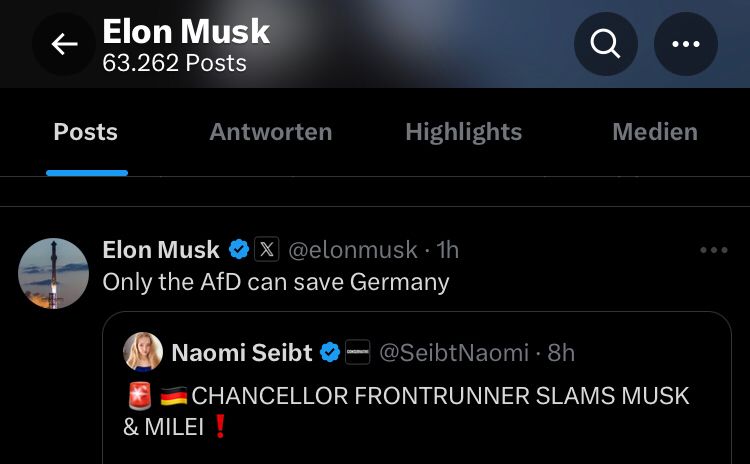750x464 pixels.
Task: Click Elon Musk's rocket profile picture
Action: pos(54,273)
